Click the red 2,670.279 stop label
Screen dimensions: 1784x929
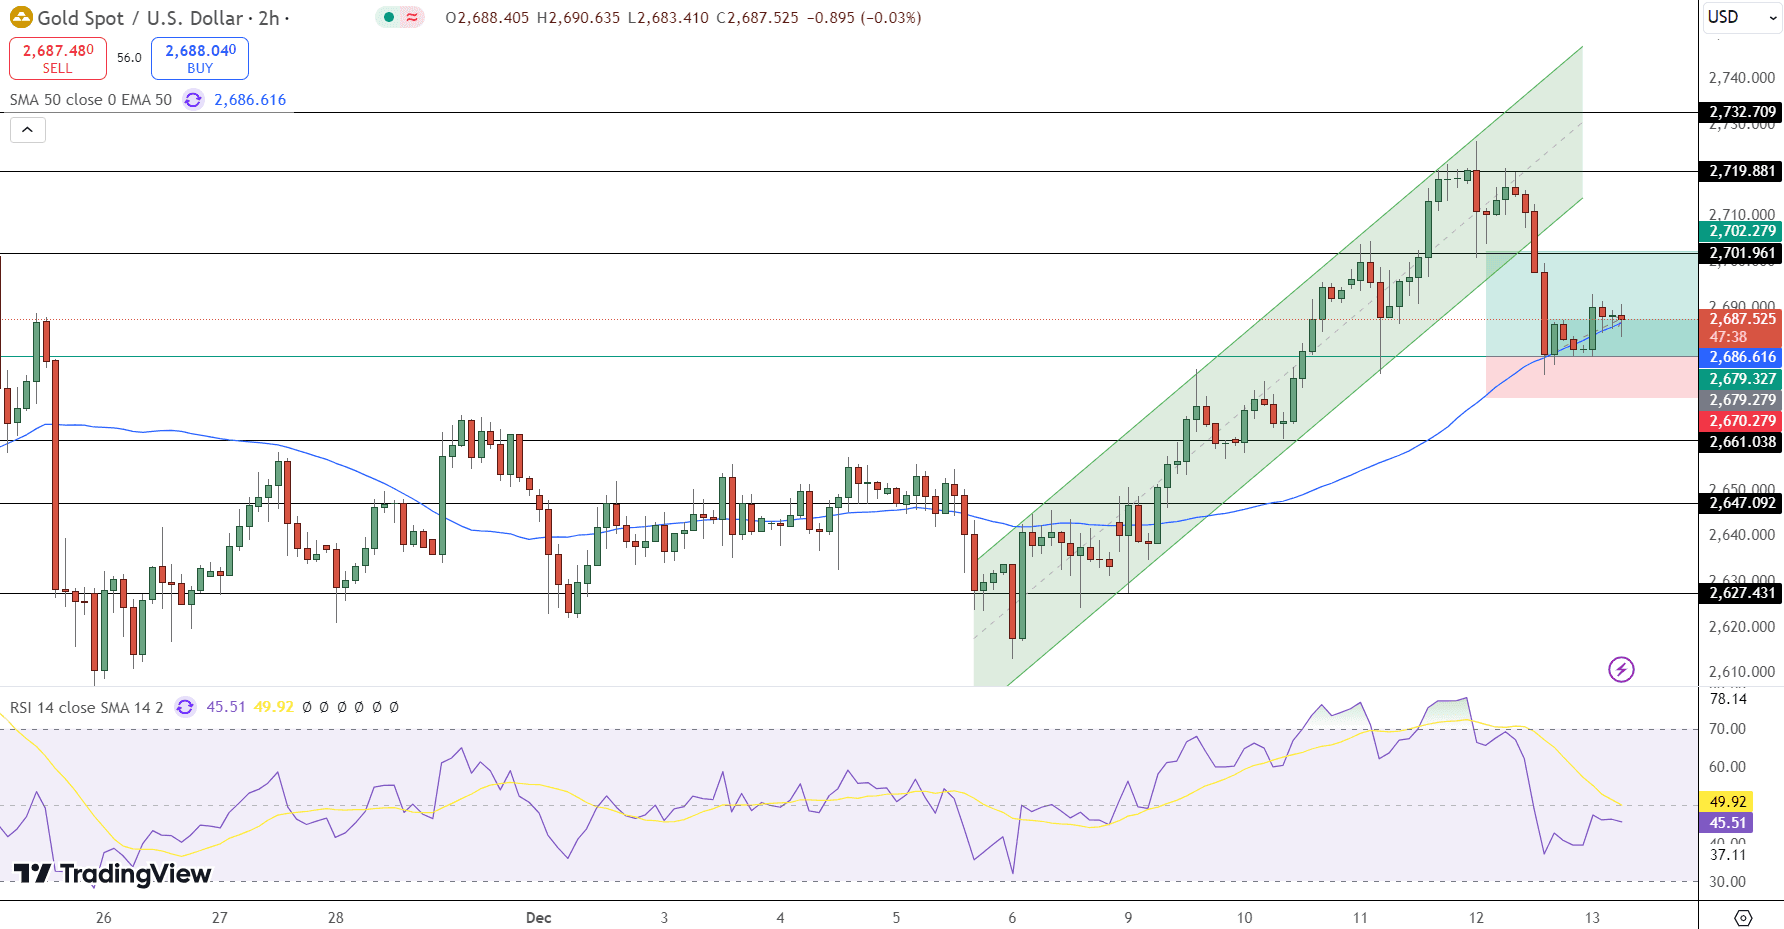1742,421
